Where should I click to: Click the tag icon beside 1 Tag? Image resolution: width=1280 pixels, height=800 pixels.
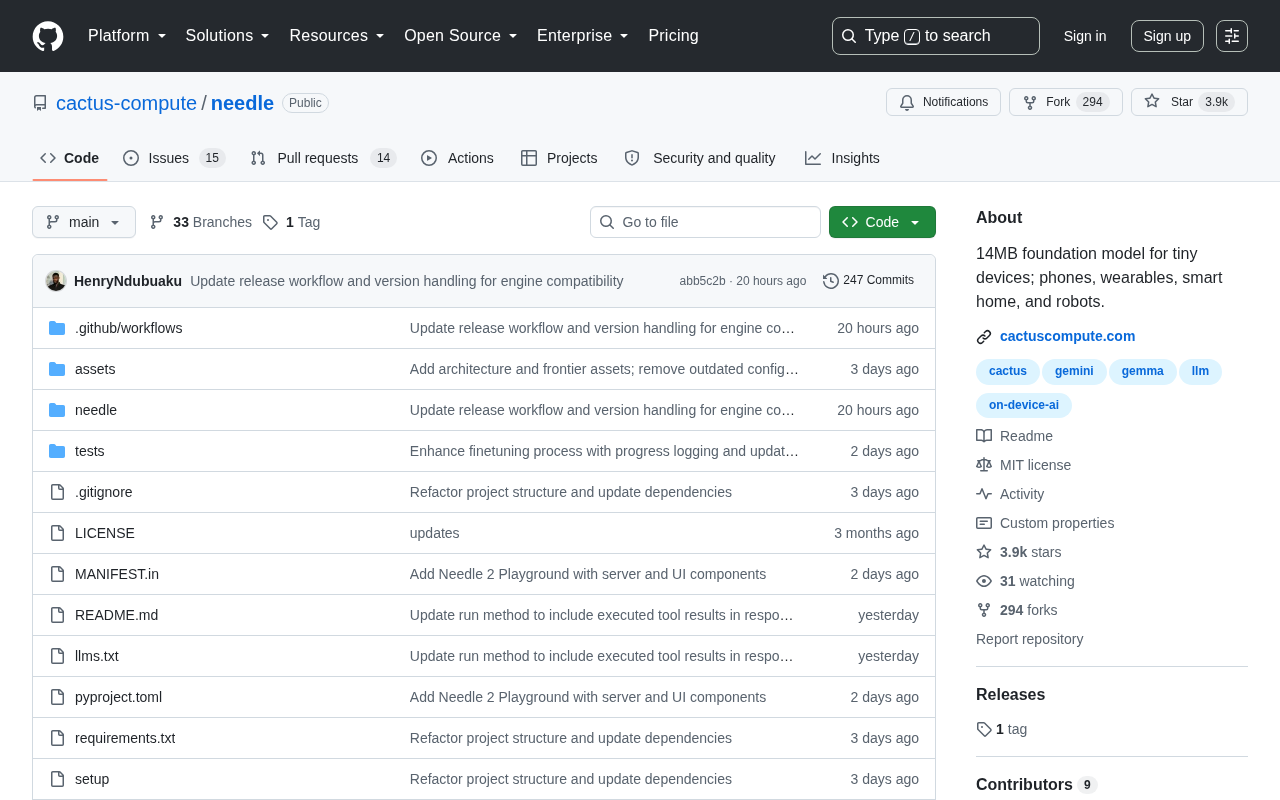pos(270,222)
